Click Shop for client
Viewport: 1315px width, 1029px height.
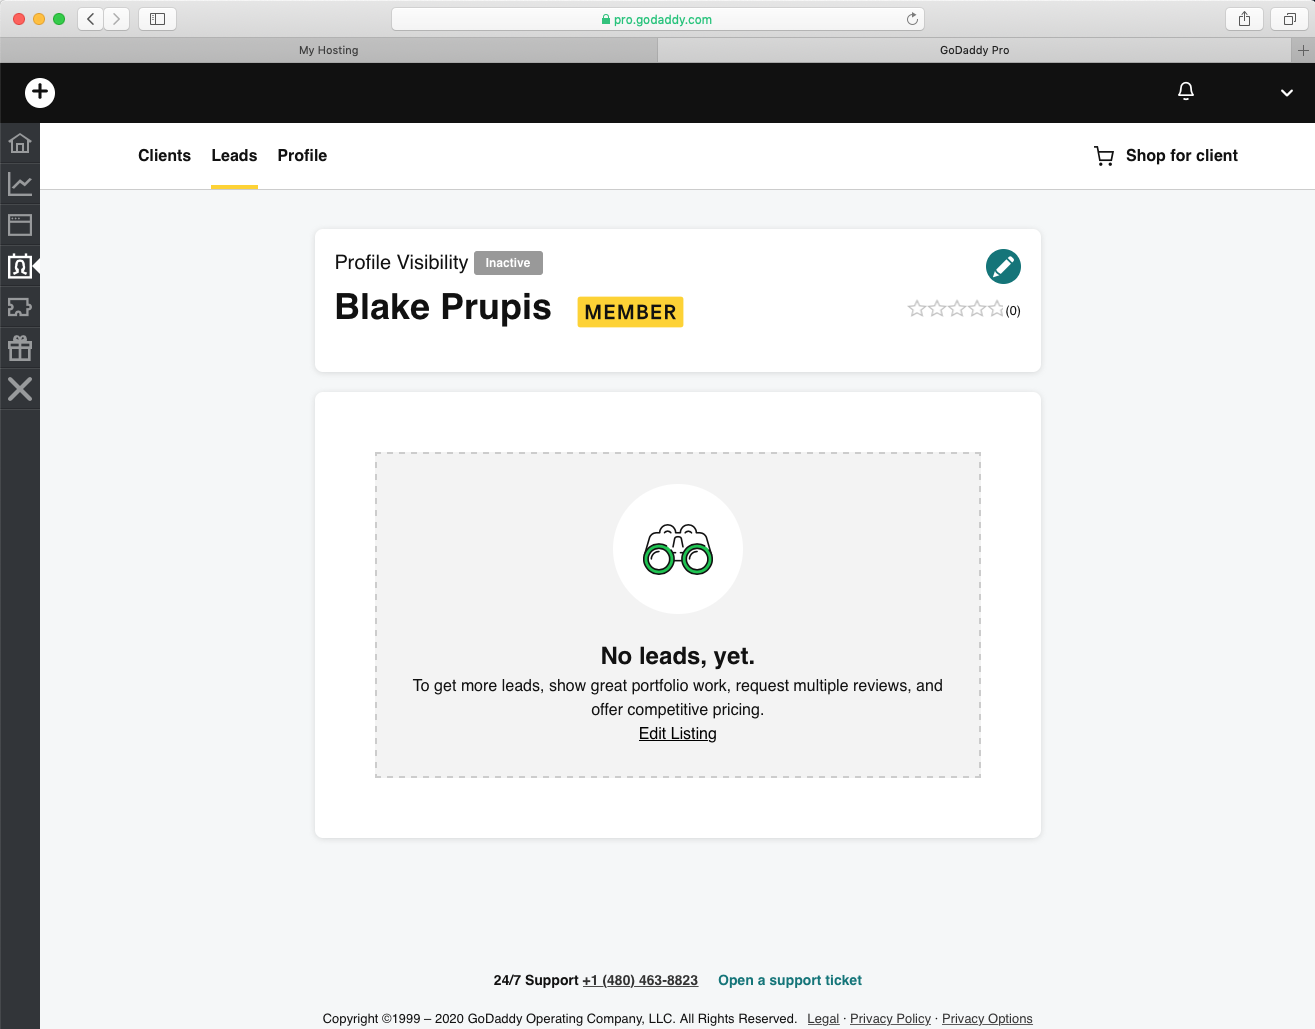[1166, 156]
